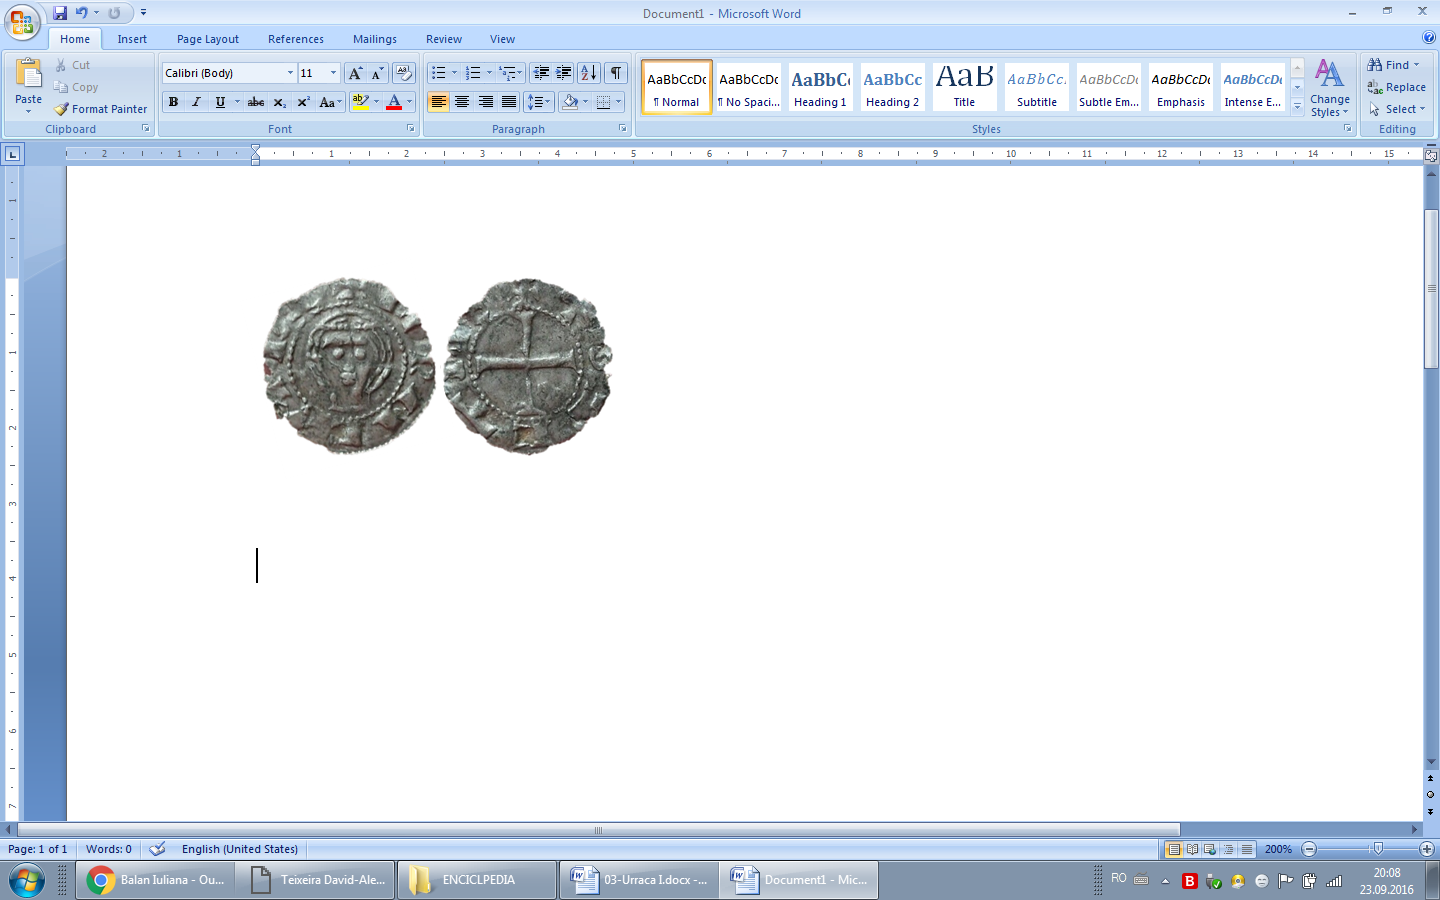
Task: Expand the Styles gallery more arrow
Action: [x=1297, y=106]
